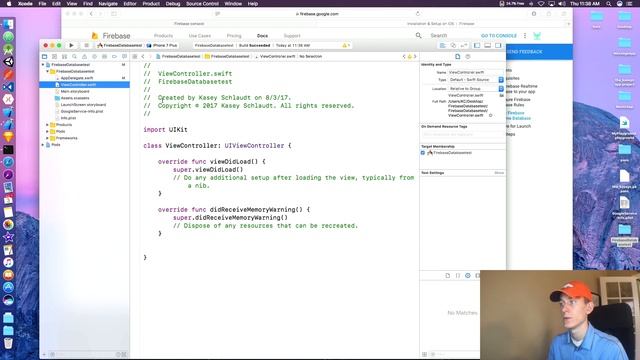Select the Standard editor
The height and width of the screenshot is (360, 640).
click(x=442, y=45)
